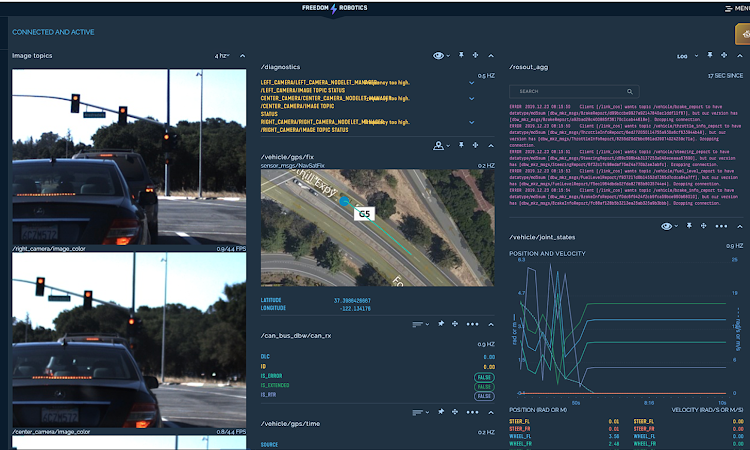
Task: Select the latitude value 37.3986428867
Action: click(352, 301)
